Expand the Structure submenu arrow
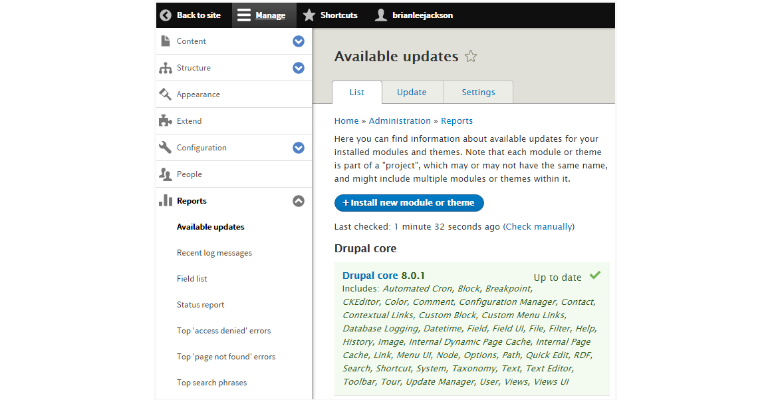This screenshot has height=400, width=780. (x=298, y=68)
